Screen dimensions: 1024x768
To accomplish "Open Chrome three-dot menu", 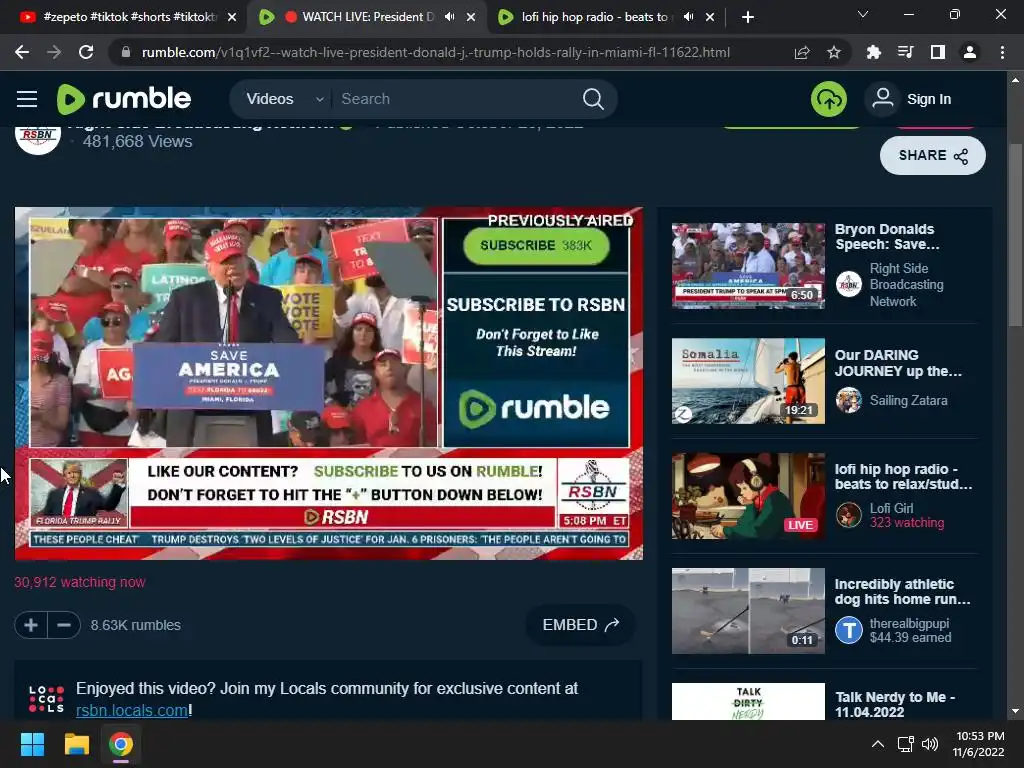I will [1002, 52].
